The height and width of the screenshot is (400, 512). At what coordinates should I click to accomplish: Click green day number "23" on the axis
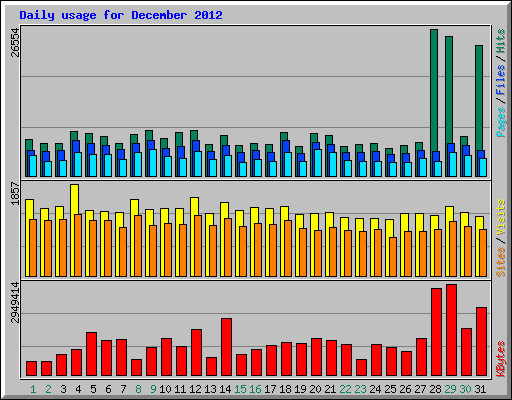click(360, 389)
